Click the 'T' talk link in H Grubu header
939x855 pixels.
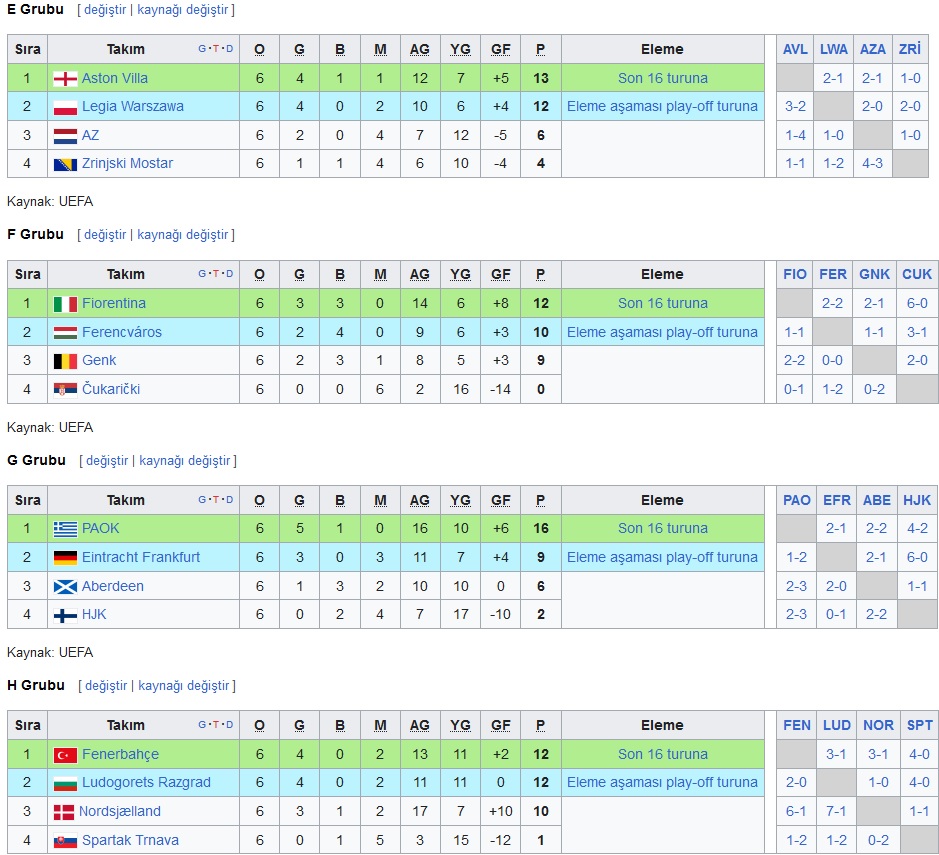pos(216,724)
